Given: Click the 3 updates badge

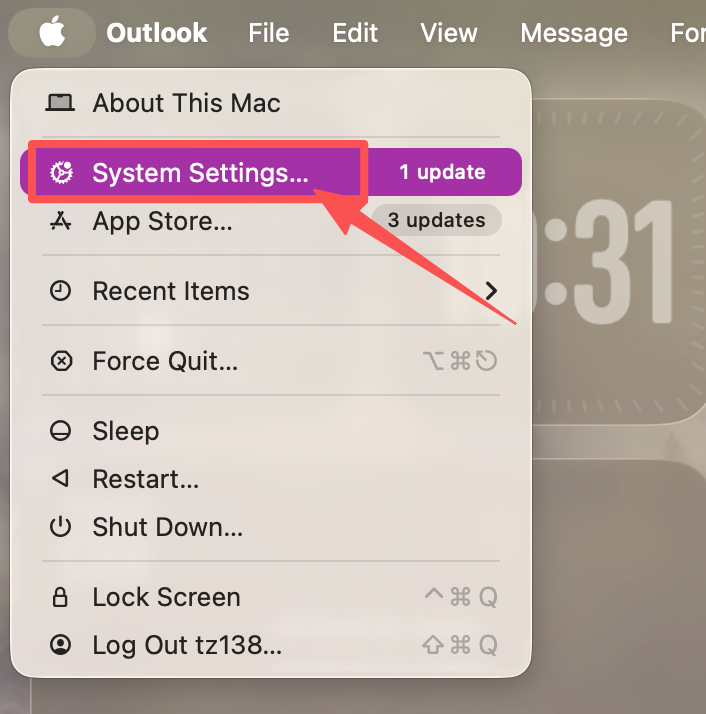Looking at the screenshot, I should coord(437,220).
